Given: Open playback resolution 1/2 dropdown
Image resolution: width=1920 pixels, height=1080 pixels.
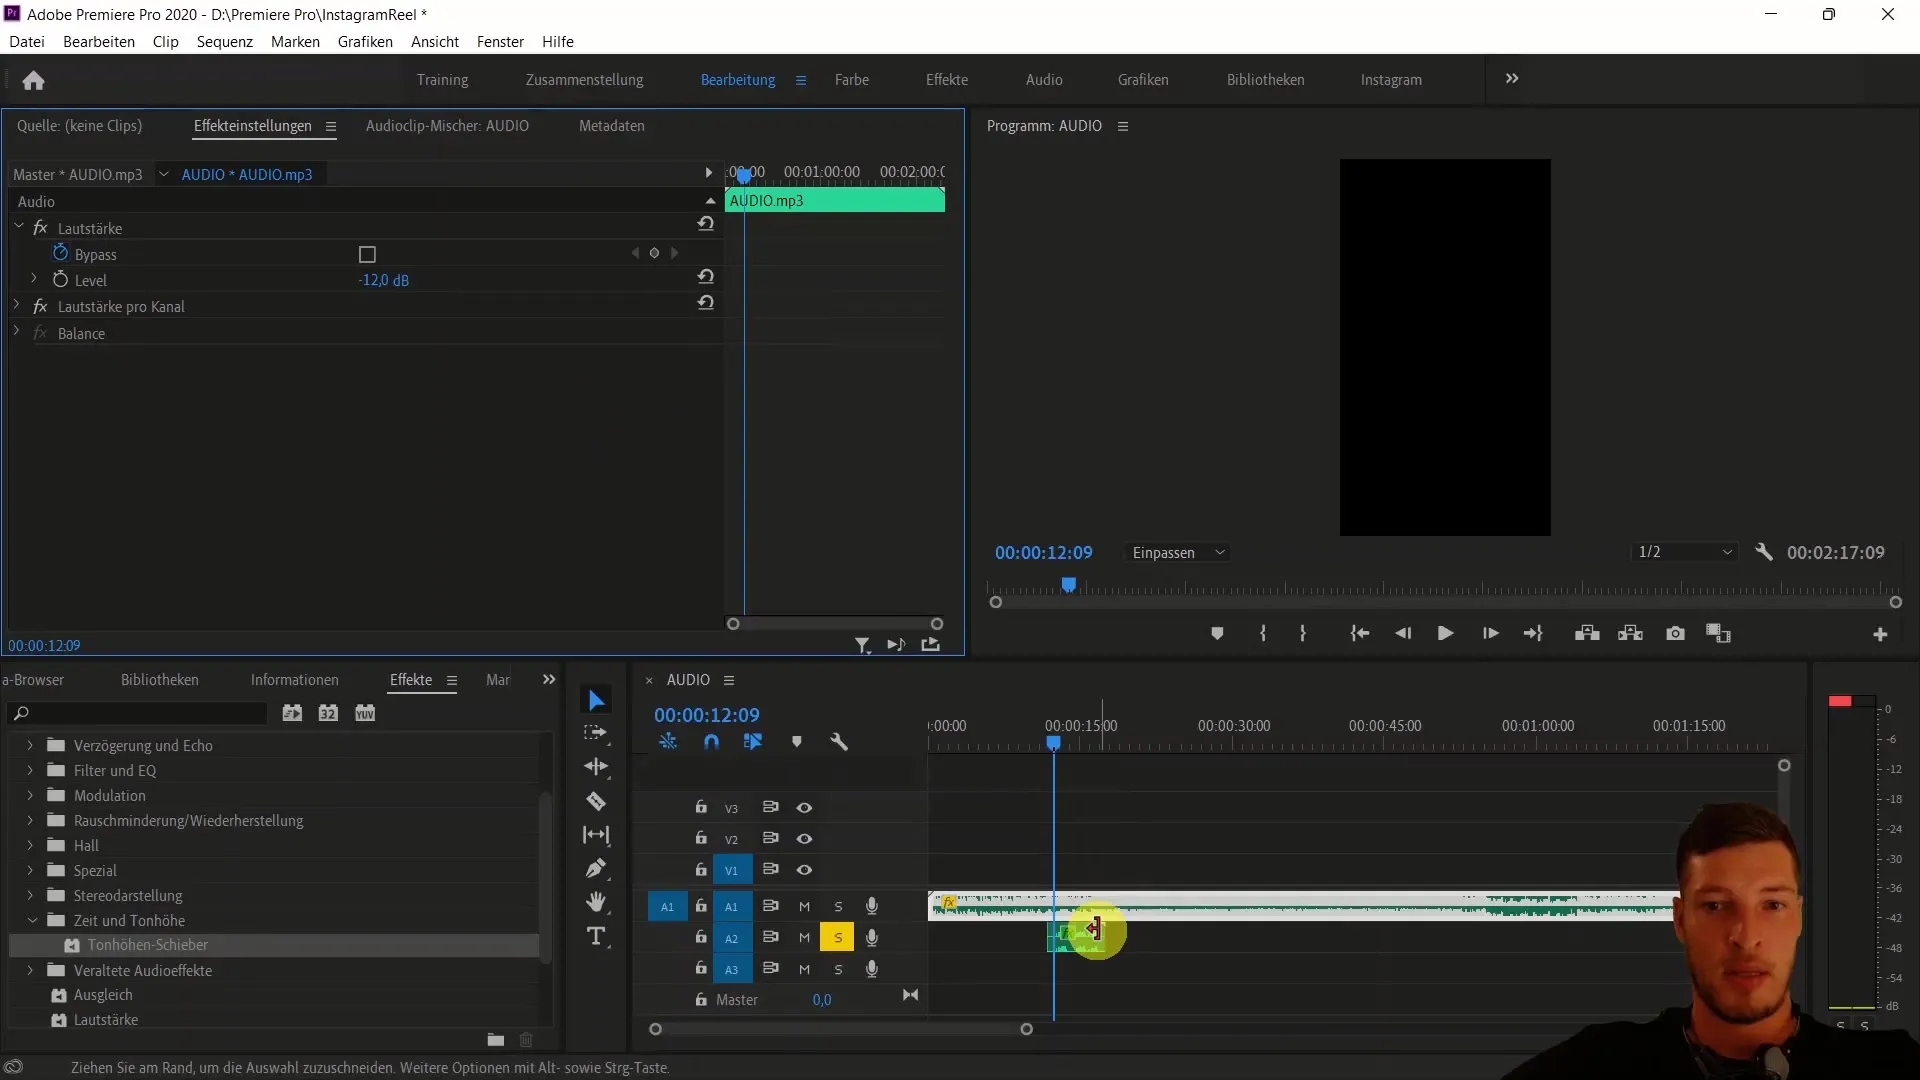Looking at the screenshot, I should (x=1685, y=552).
